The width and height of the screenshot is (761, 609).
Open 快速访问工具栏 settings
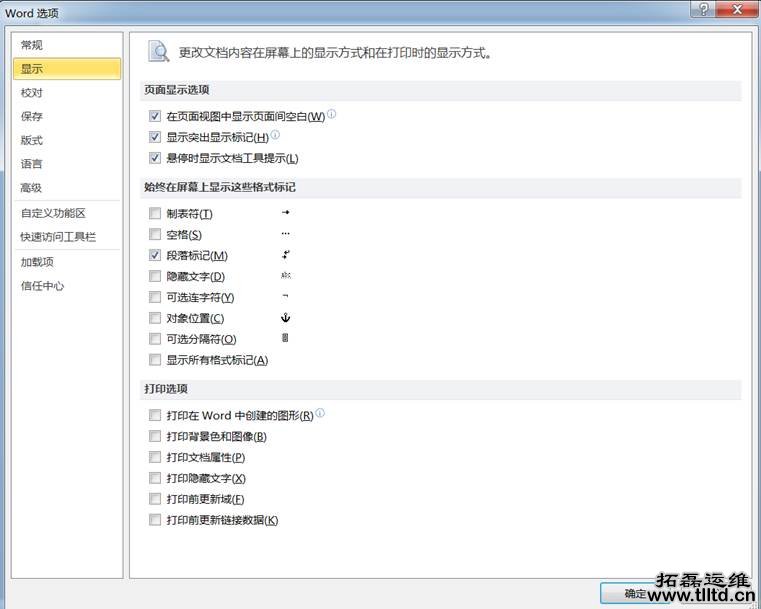pyautogui.click(x=67, y=237)
